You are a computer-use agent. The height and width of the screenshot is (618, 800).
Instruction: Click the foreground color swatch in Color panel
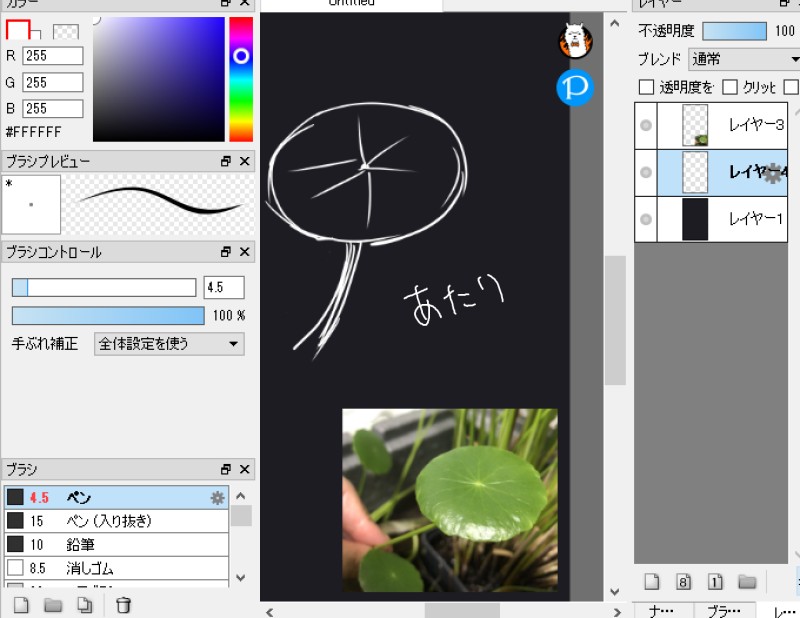click(x=17, y=30)
